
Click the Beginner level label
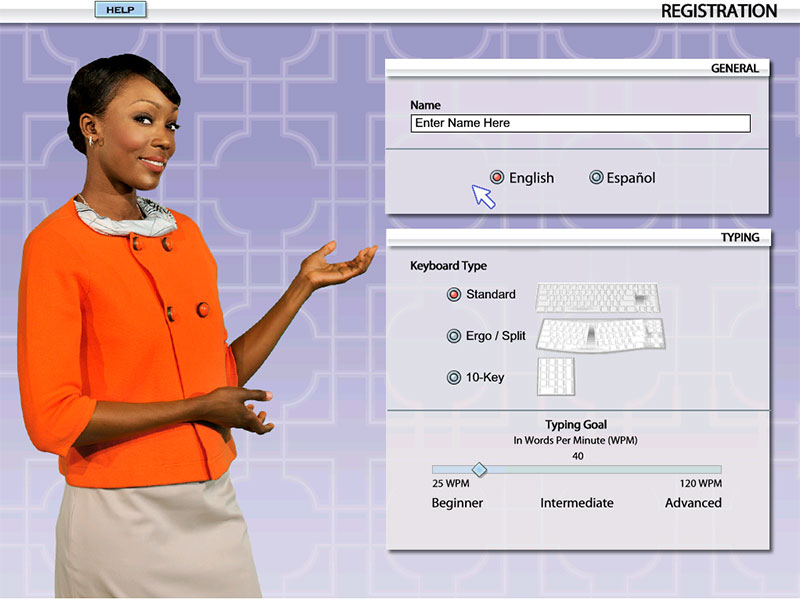point(457,503)
